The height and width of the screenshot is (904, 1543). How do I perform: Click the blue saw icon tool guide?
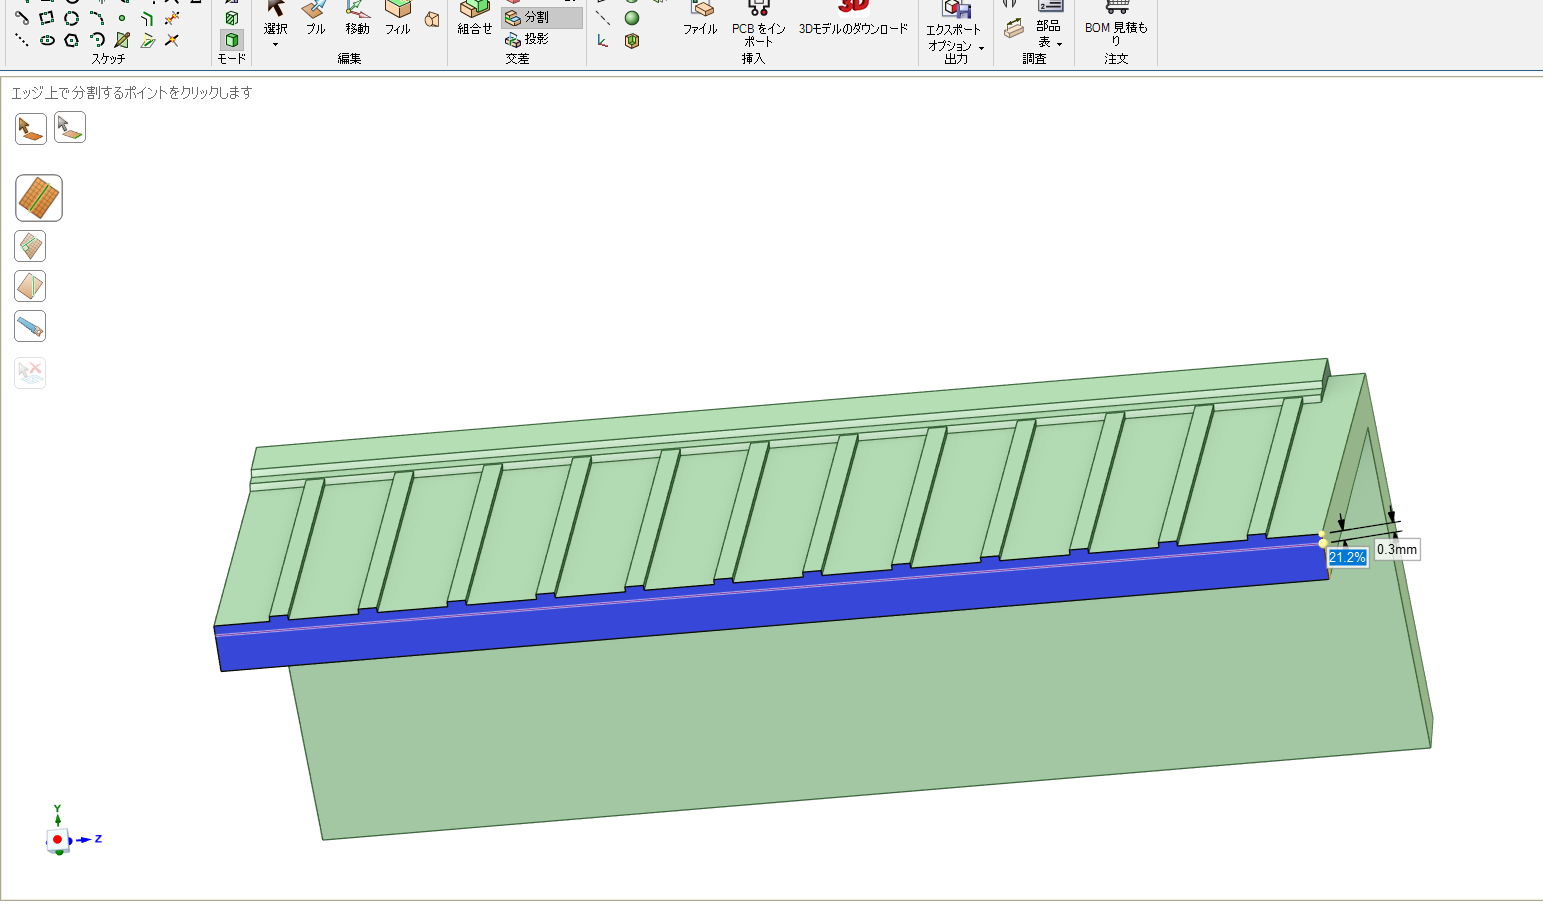[x=30, y=326]
